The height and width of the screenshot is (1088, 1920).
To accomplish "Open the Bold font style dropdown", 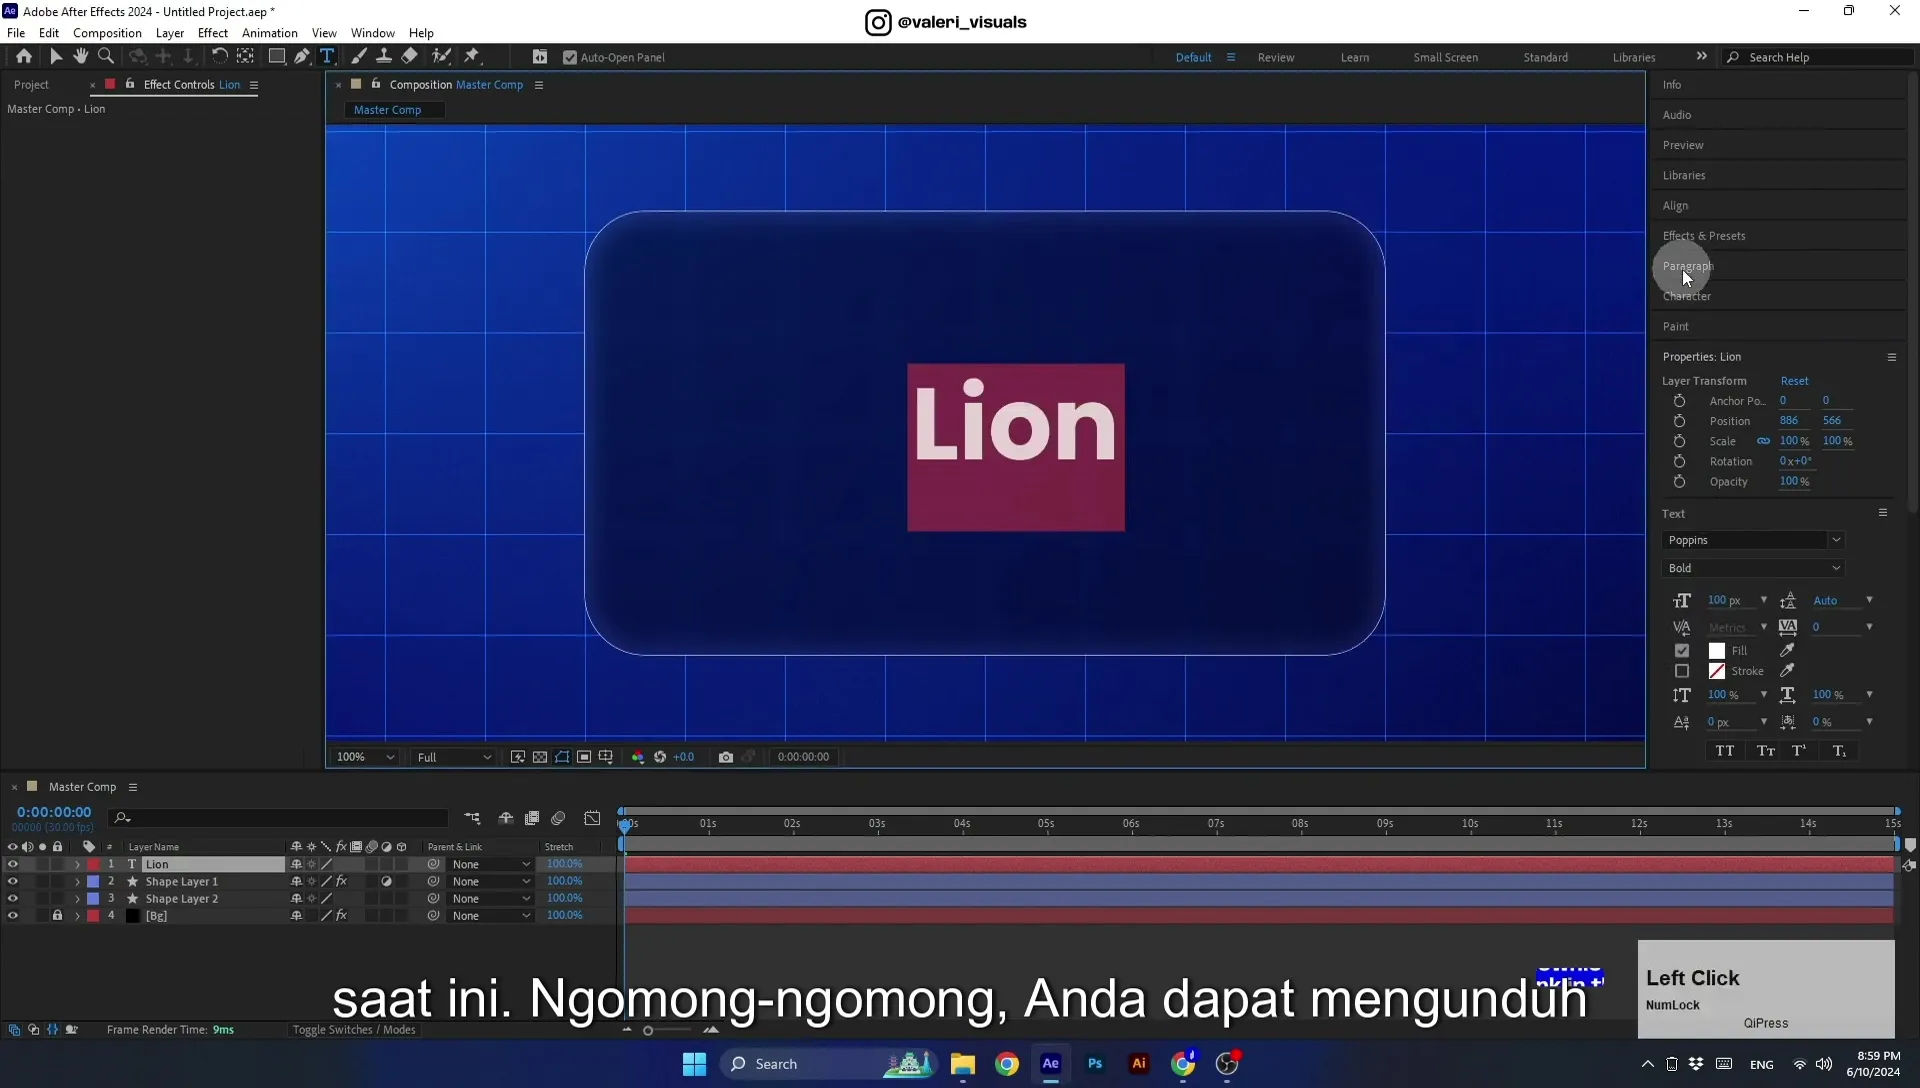I will tap(1753, 568).
